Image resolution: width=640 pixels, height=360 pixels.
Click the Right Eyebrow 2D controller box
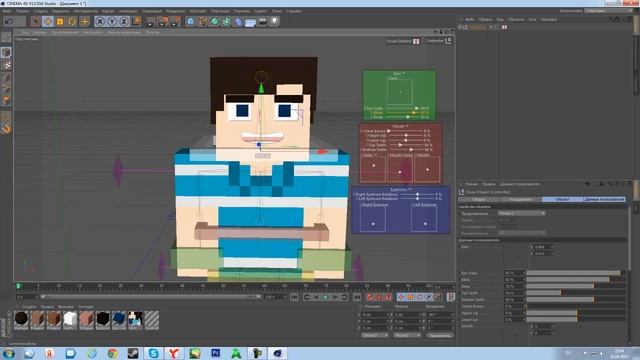click(x=373, y=219)
